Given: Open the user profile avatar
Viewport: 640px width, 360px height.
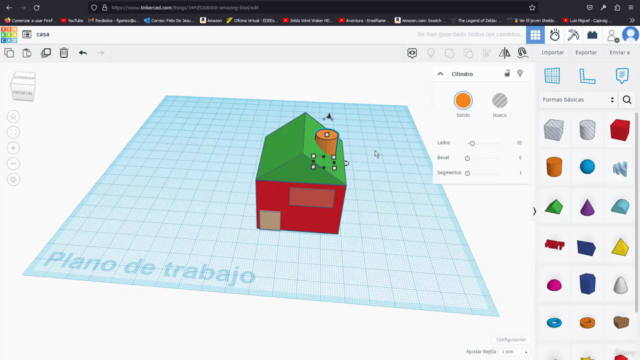Looking at the screenshot, I should [630, 35].
